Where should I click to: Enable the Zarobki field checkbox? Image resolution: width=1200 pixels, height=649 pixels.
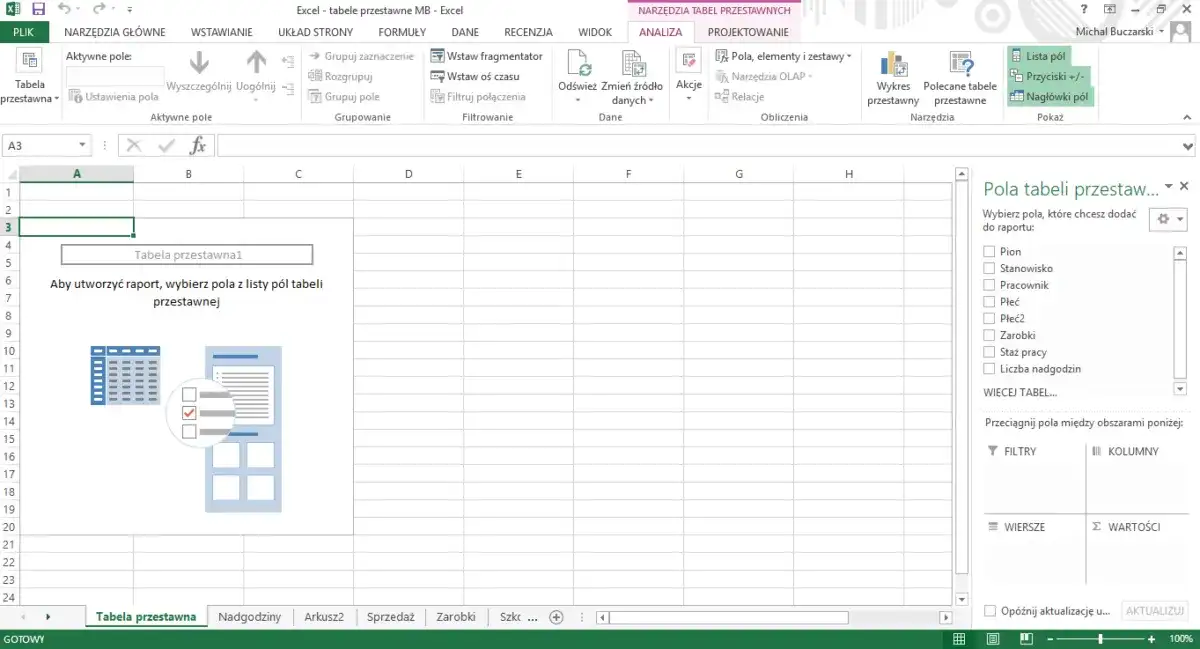pyautogui.click(x=989, y=335)
